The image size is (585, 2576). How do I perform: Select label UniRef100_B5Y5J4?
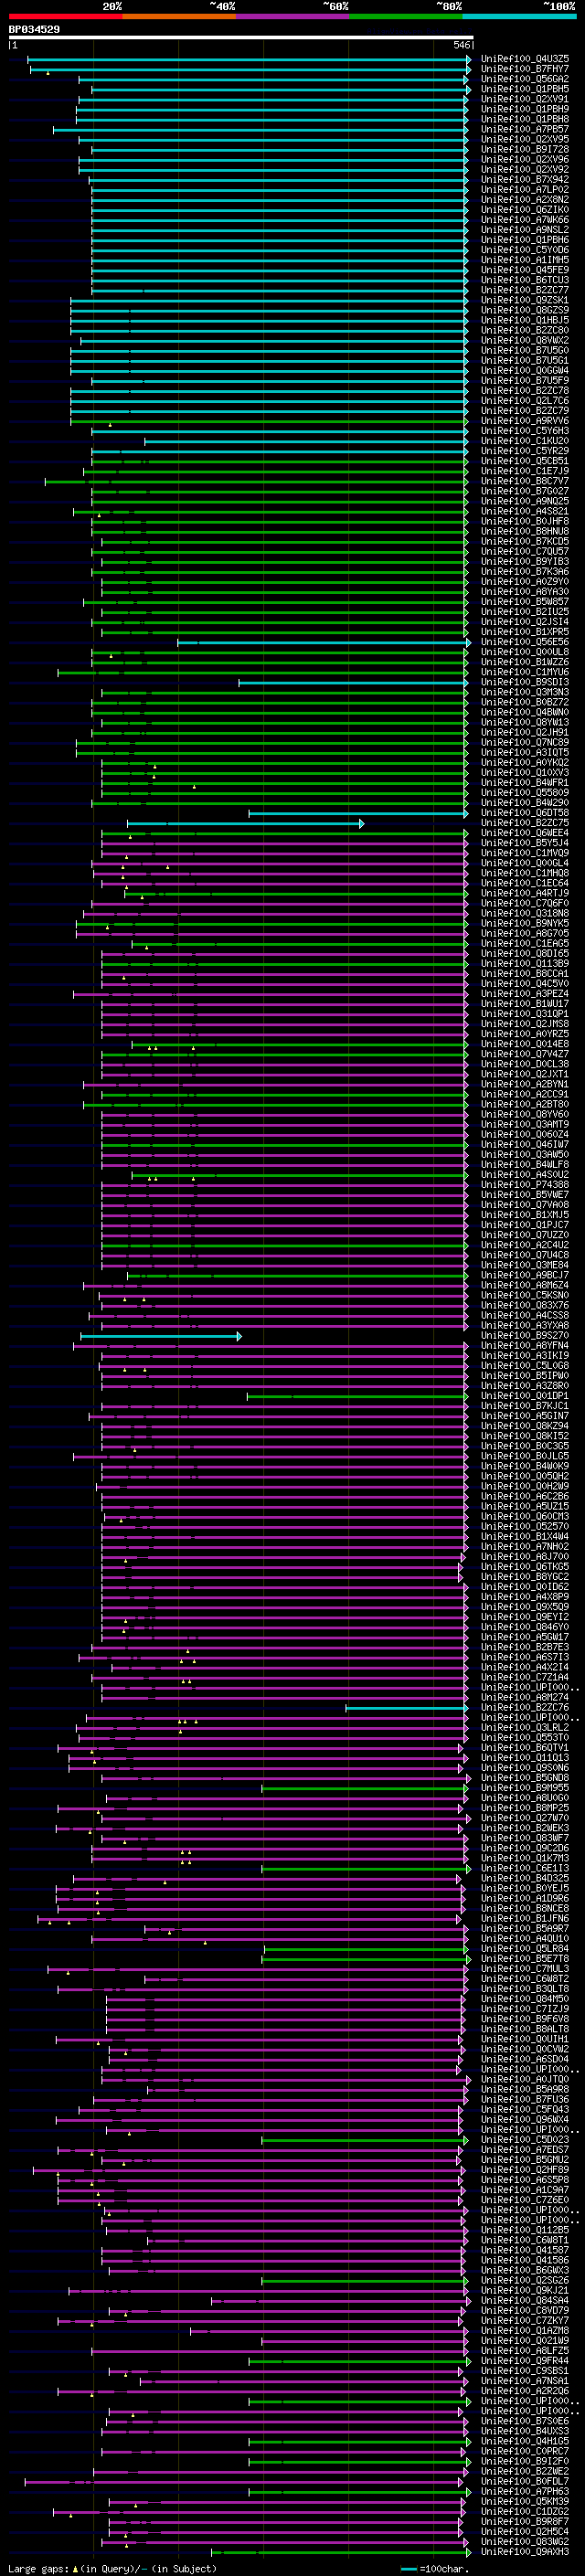[x=525, y=843]
